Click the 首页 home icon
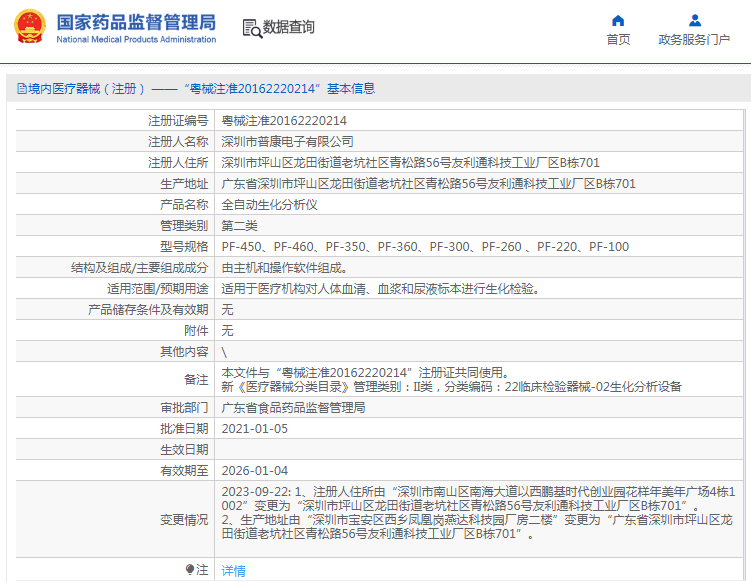 point(618,21)
